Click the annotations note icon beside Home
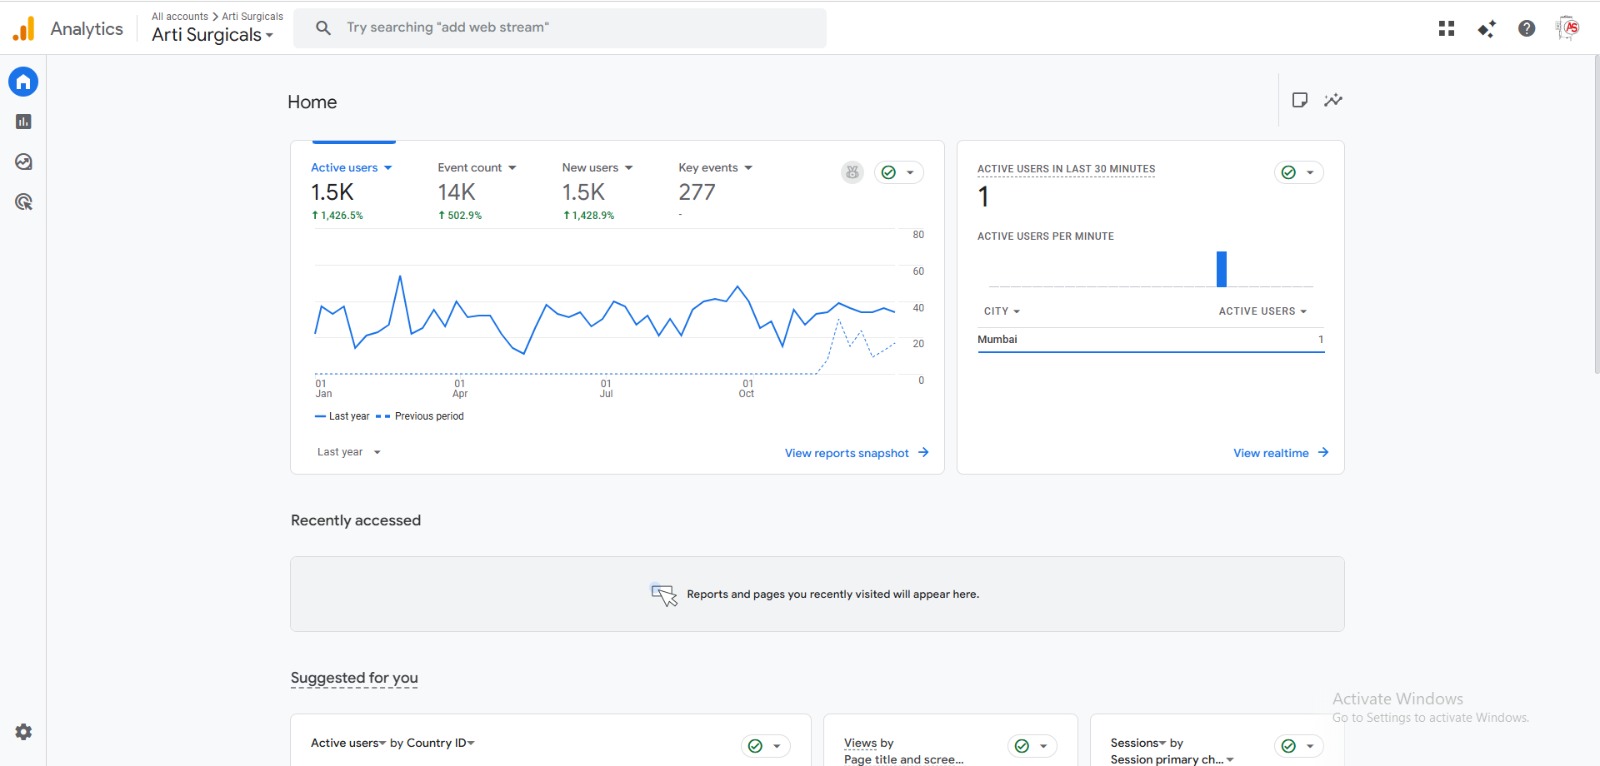The image size is (1600, 766). coord(1300,100)
